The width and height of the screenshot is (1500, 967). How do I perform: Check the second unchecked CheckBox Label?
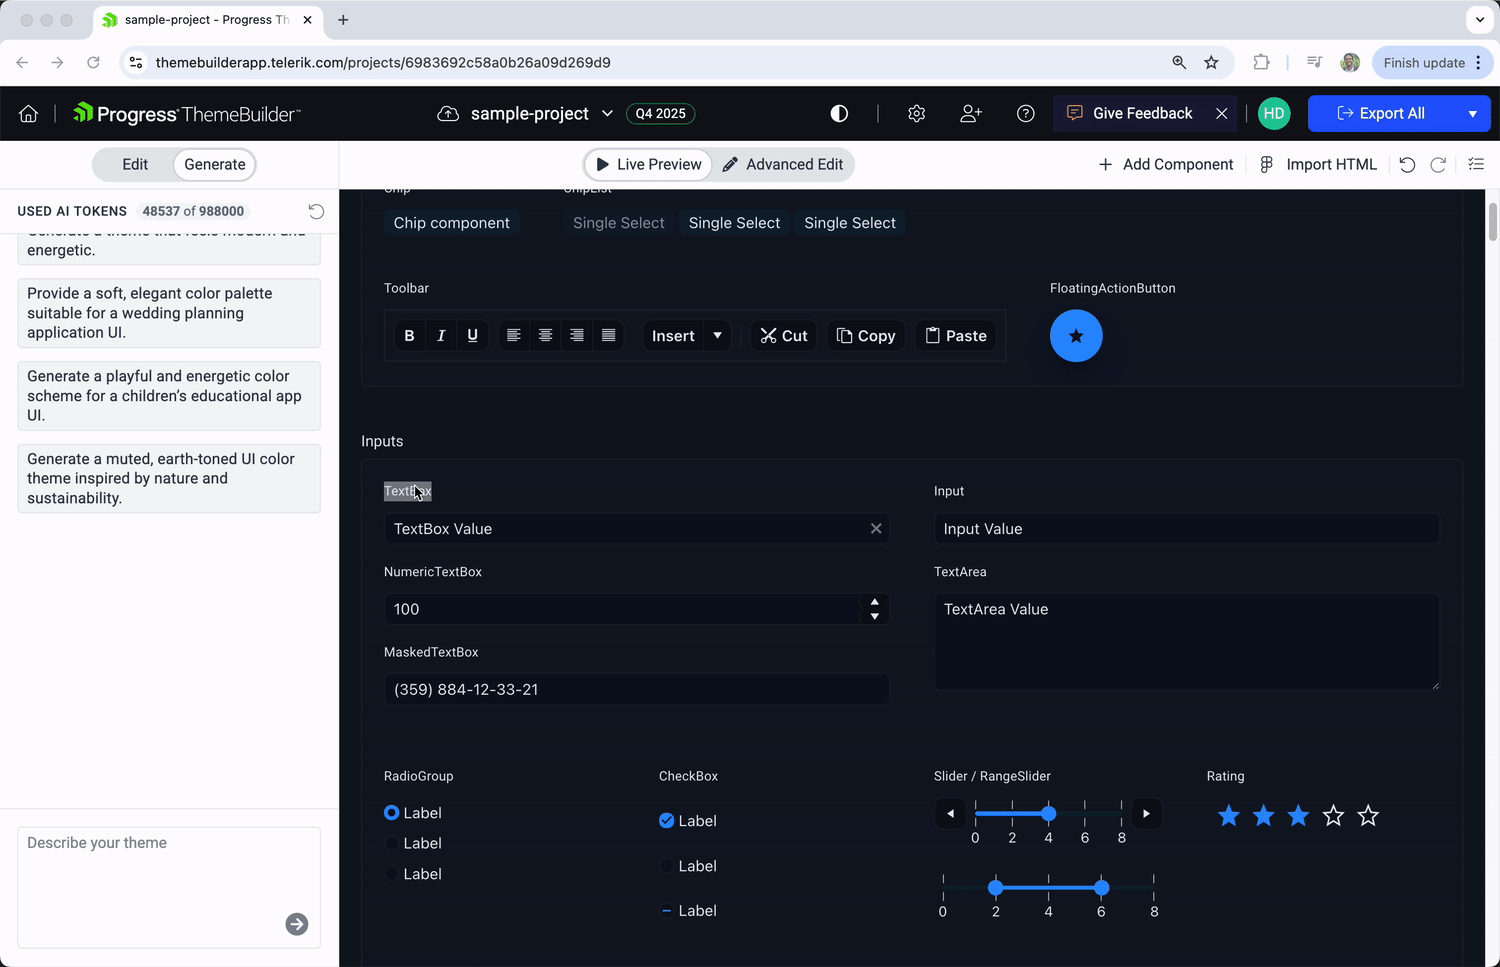click(667, 866)
